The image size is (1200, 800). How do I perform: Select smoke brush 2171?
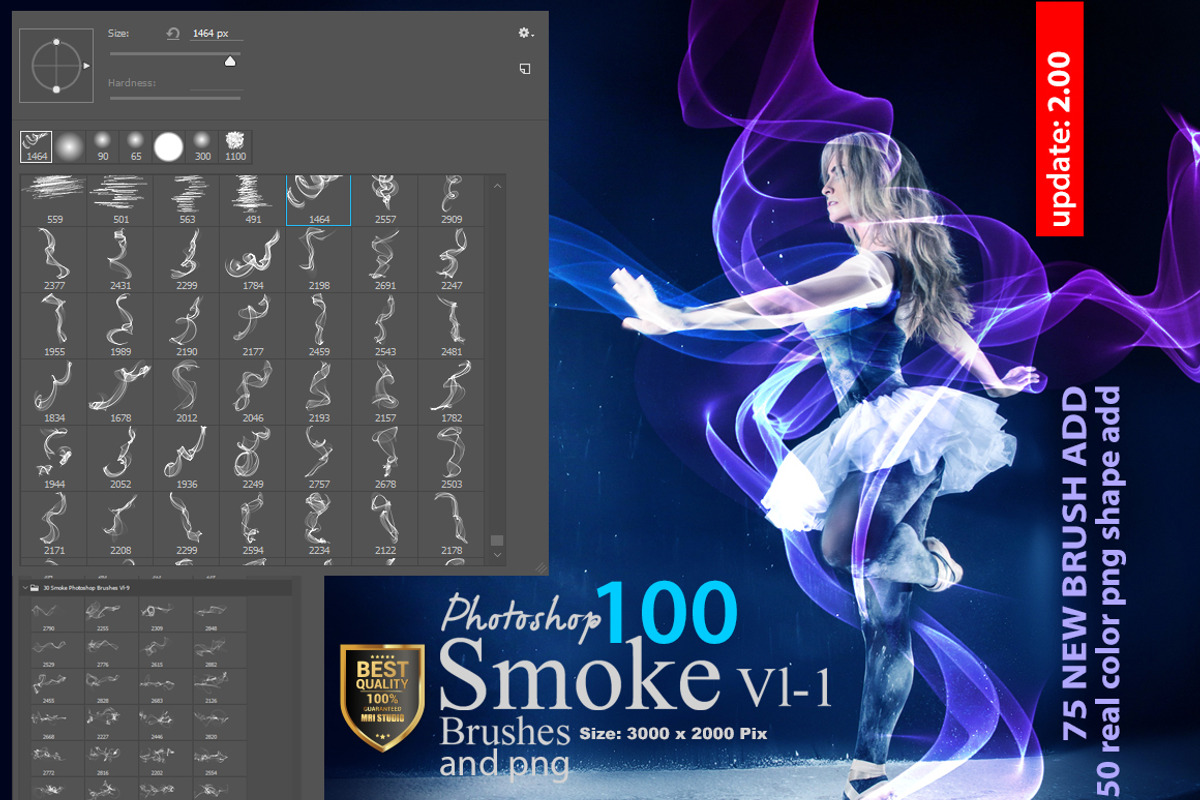tap(54, 524)
